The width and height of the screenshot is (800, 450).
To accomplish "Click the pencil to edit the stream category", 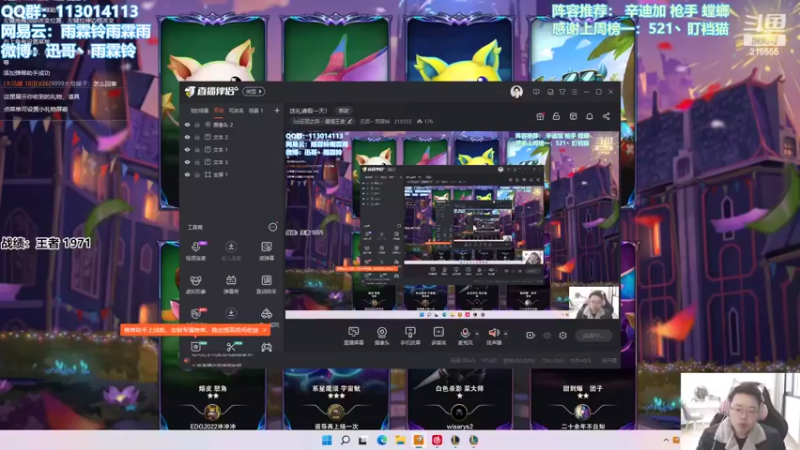I will [x=350, y=121].
